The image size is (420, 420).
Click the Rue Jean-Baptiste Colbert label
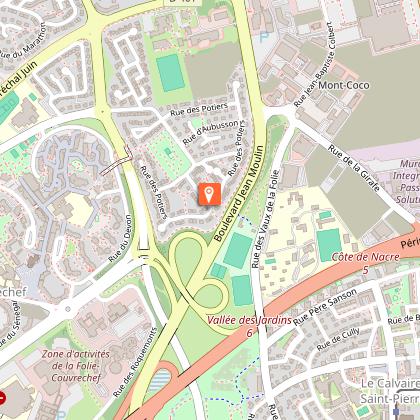pyautogui.click(x=314, y=64)
